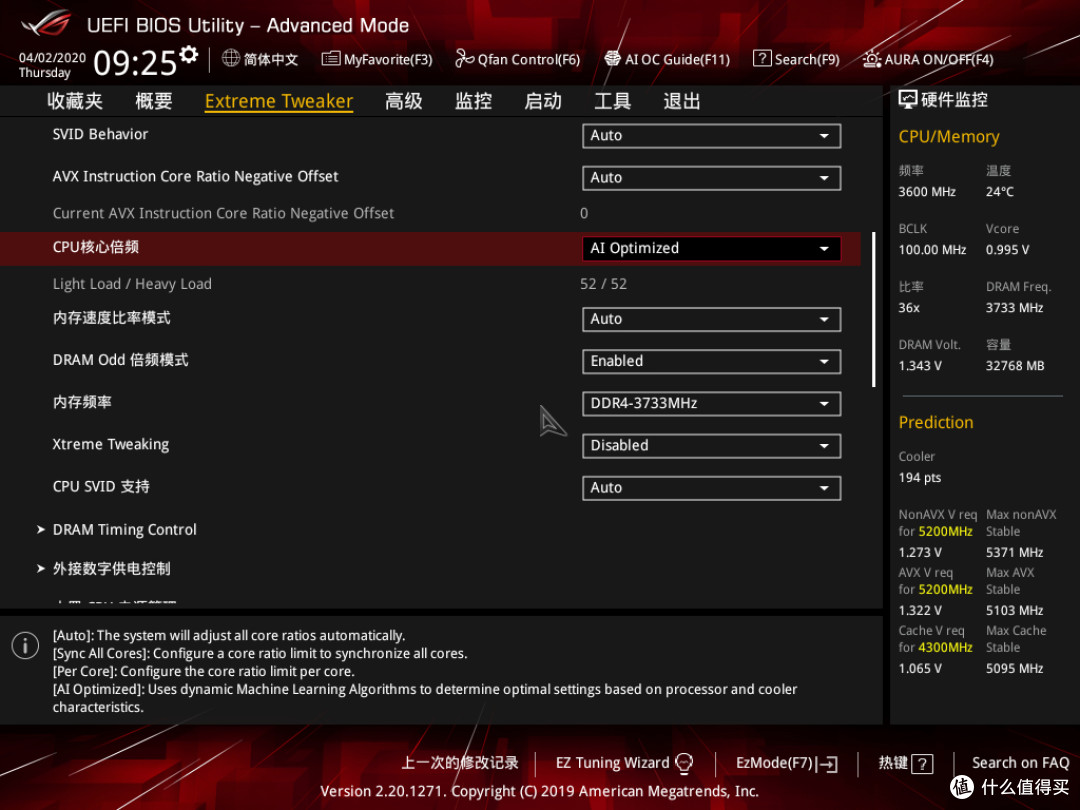Viewport: 1080px width, 810px height.
Task: Click the info icon beside help text
Action: pos(25,645)
